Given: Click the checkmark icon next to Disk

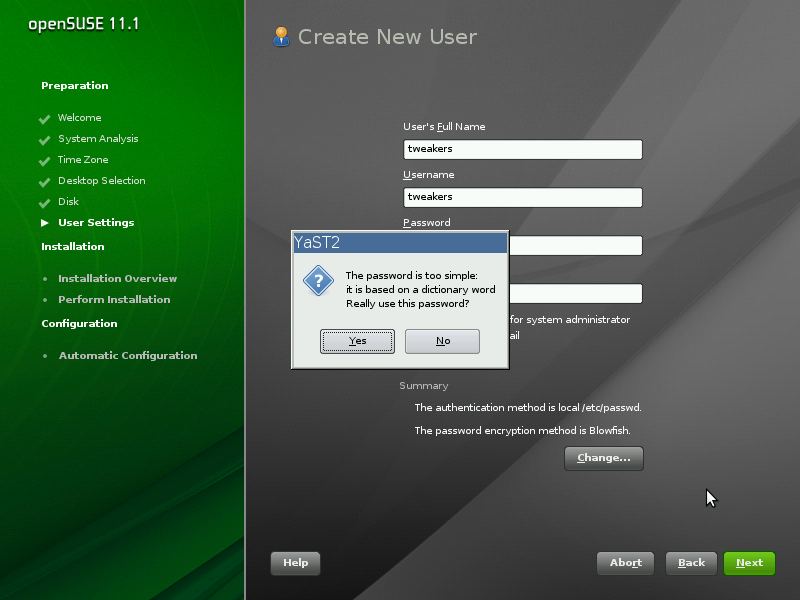Looking at the screenshot, I should tap(44, 203).
